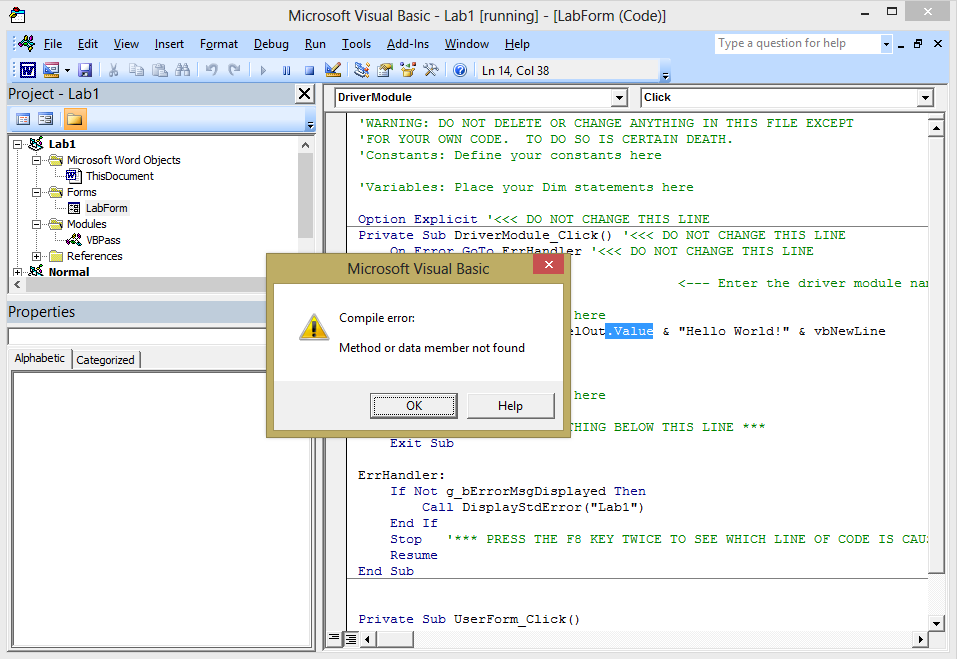Click the Reset (stop) toolbar icon
Image resolution: width=957 pixels, height=659 pixels.
[x=309, y=70]
